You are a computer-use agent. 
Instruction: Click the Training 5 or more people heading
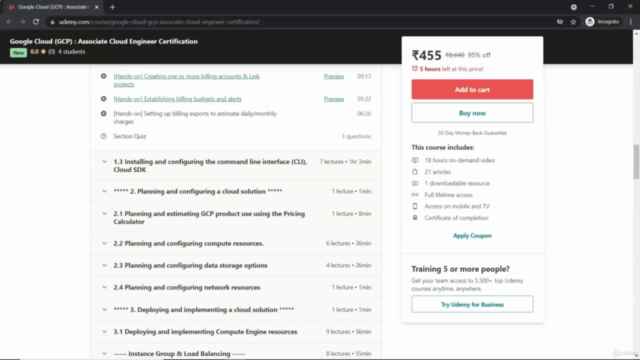[x=460, y=269]
